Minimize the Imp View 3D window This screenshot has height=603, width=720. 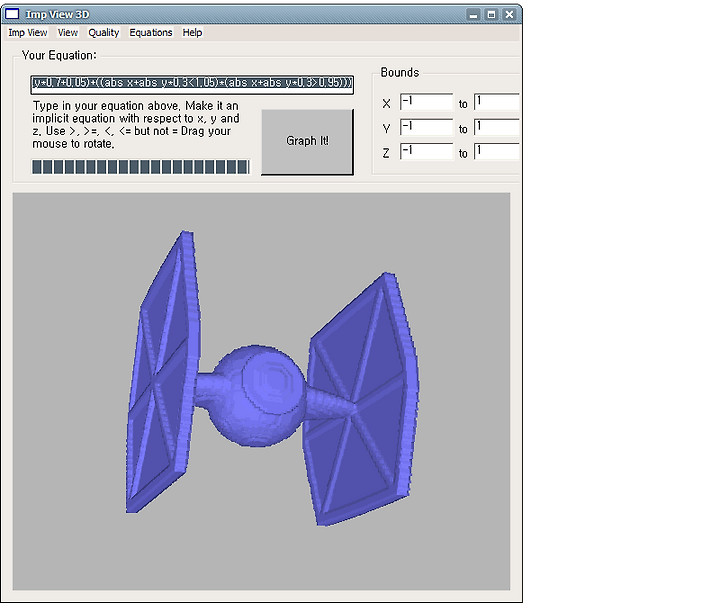coord(473,15)
